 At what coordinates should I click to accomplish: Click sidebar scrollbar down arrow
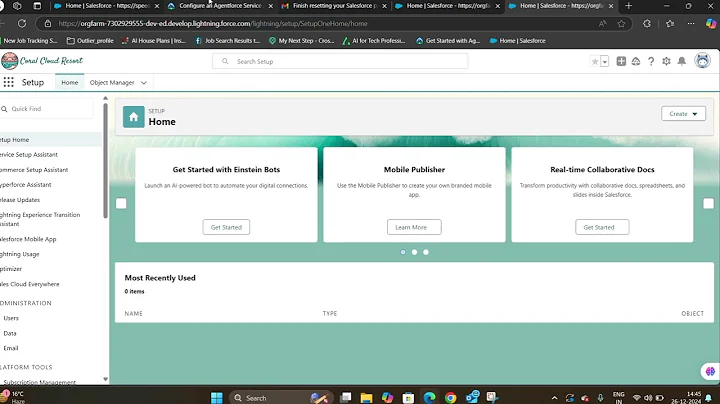(106, 379)
